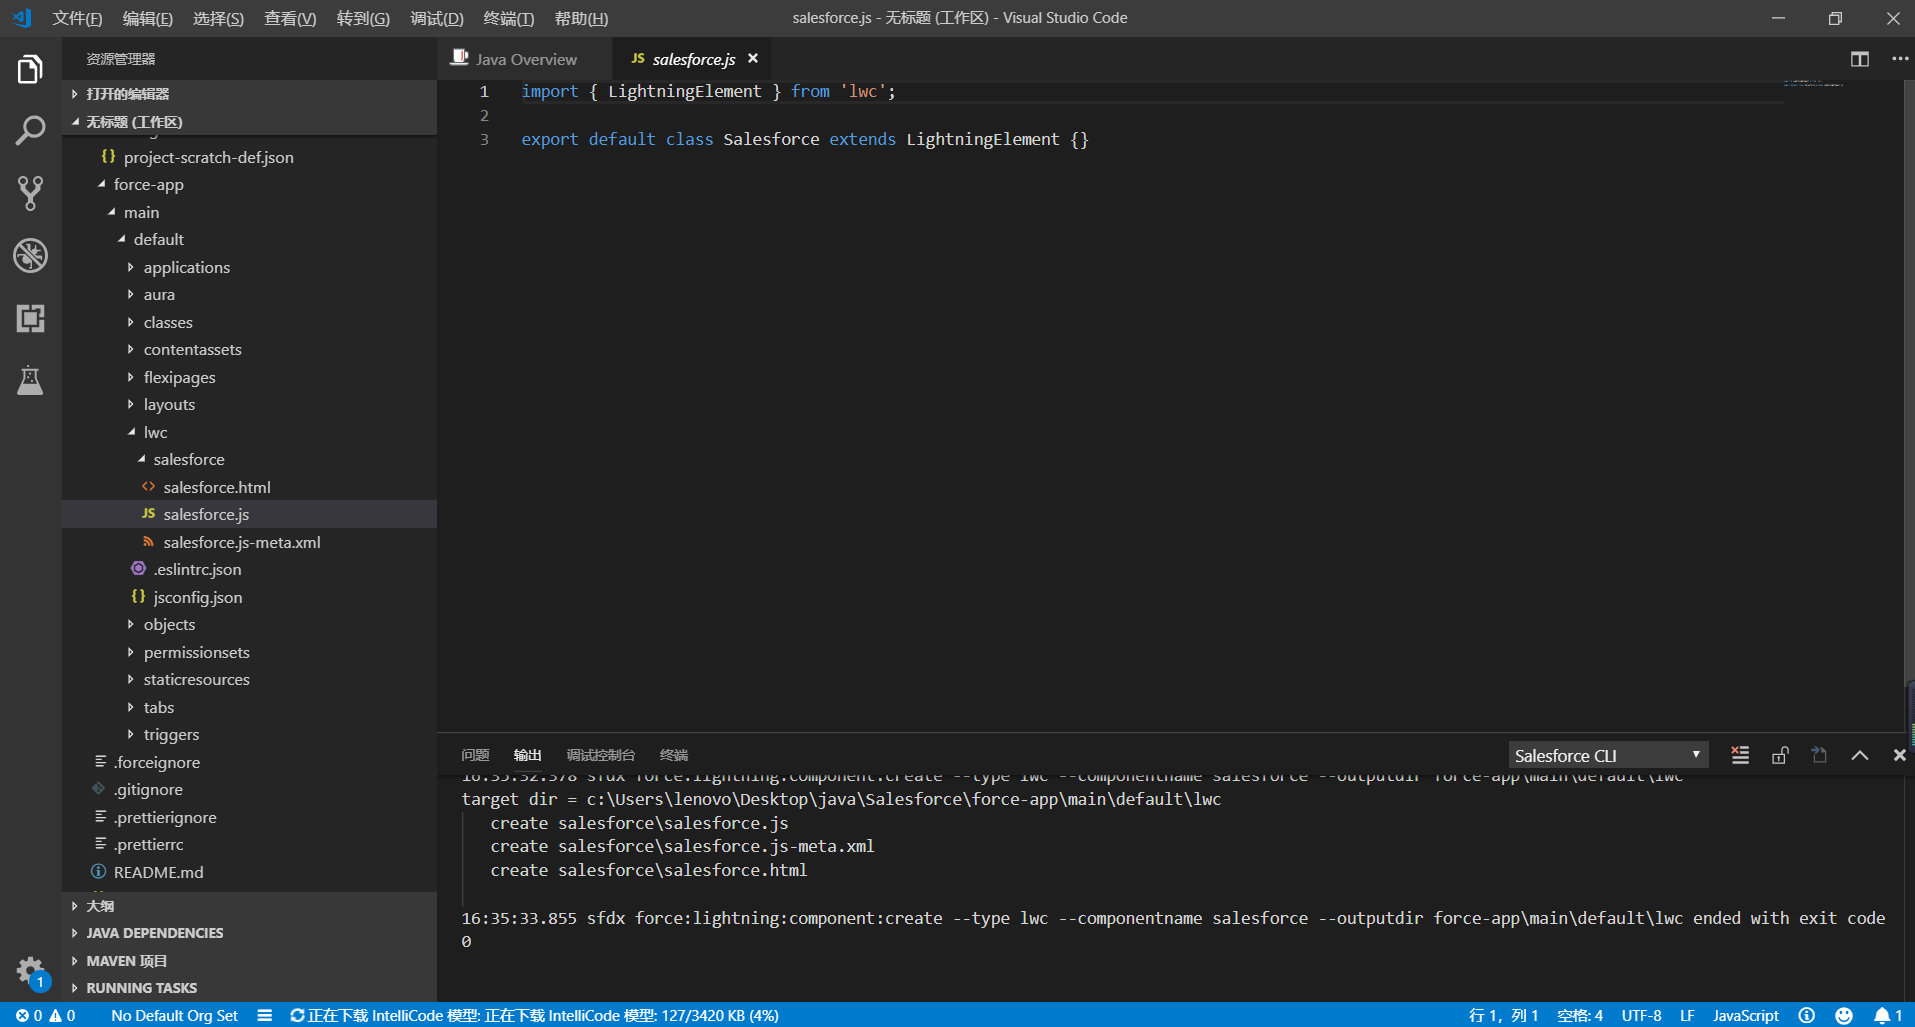Open the 终端(T) menu
The width and height of the screenshot is (1915, 1027).
509,18
